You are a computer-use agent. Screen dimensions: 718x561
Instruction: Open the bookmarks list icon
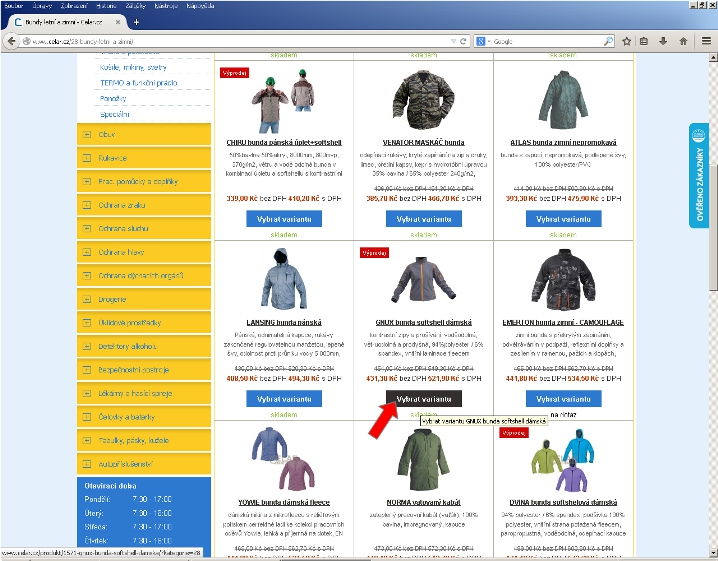pos(644,41)
